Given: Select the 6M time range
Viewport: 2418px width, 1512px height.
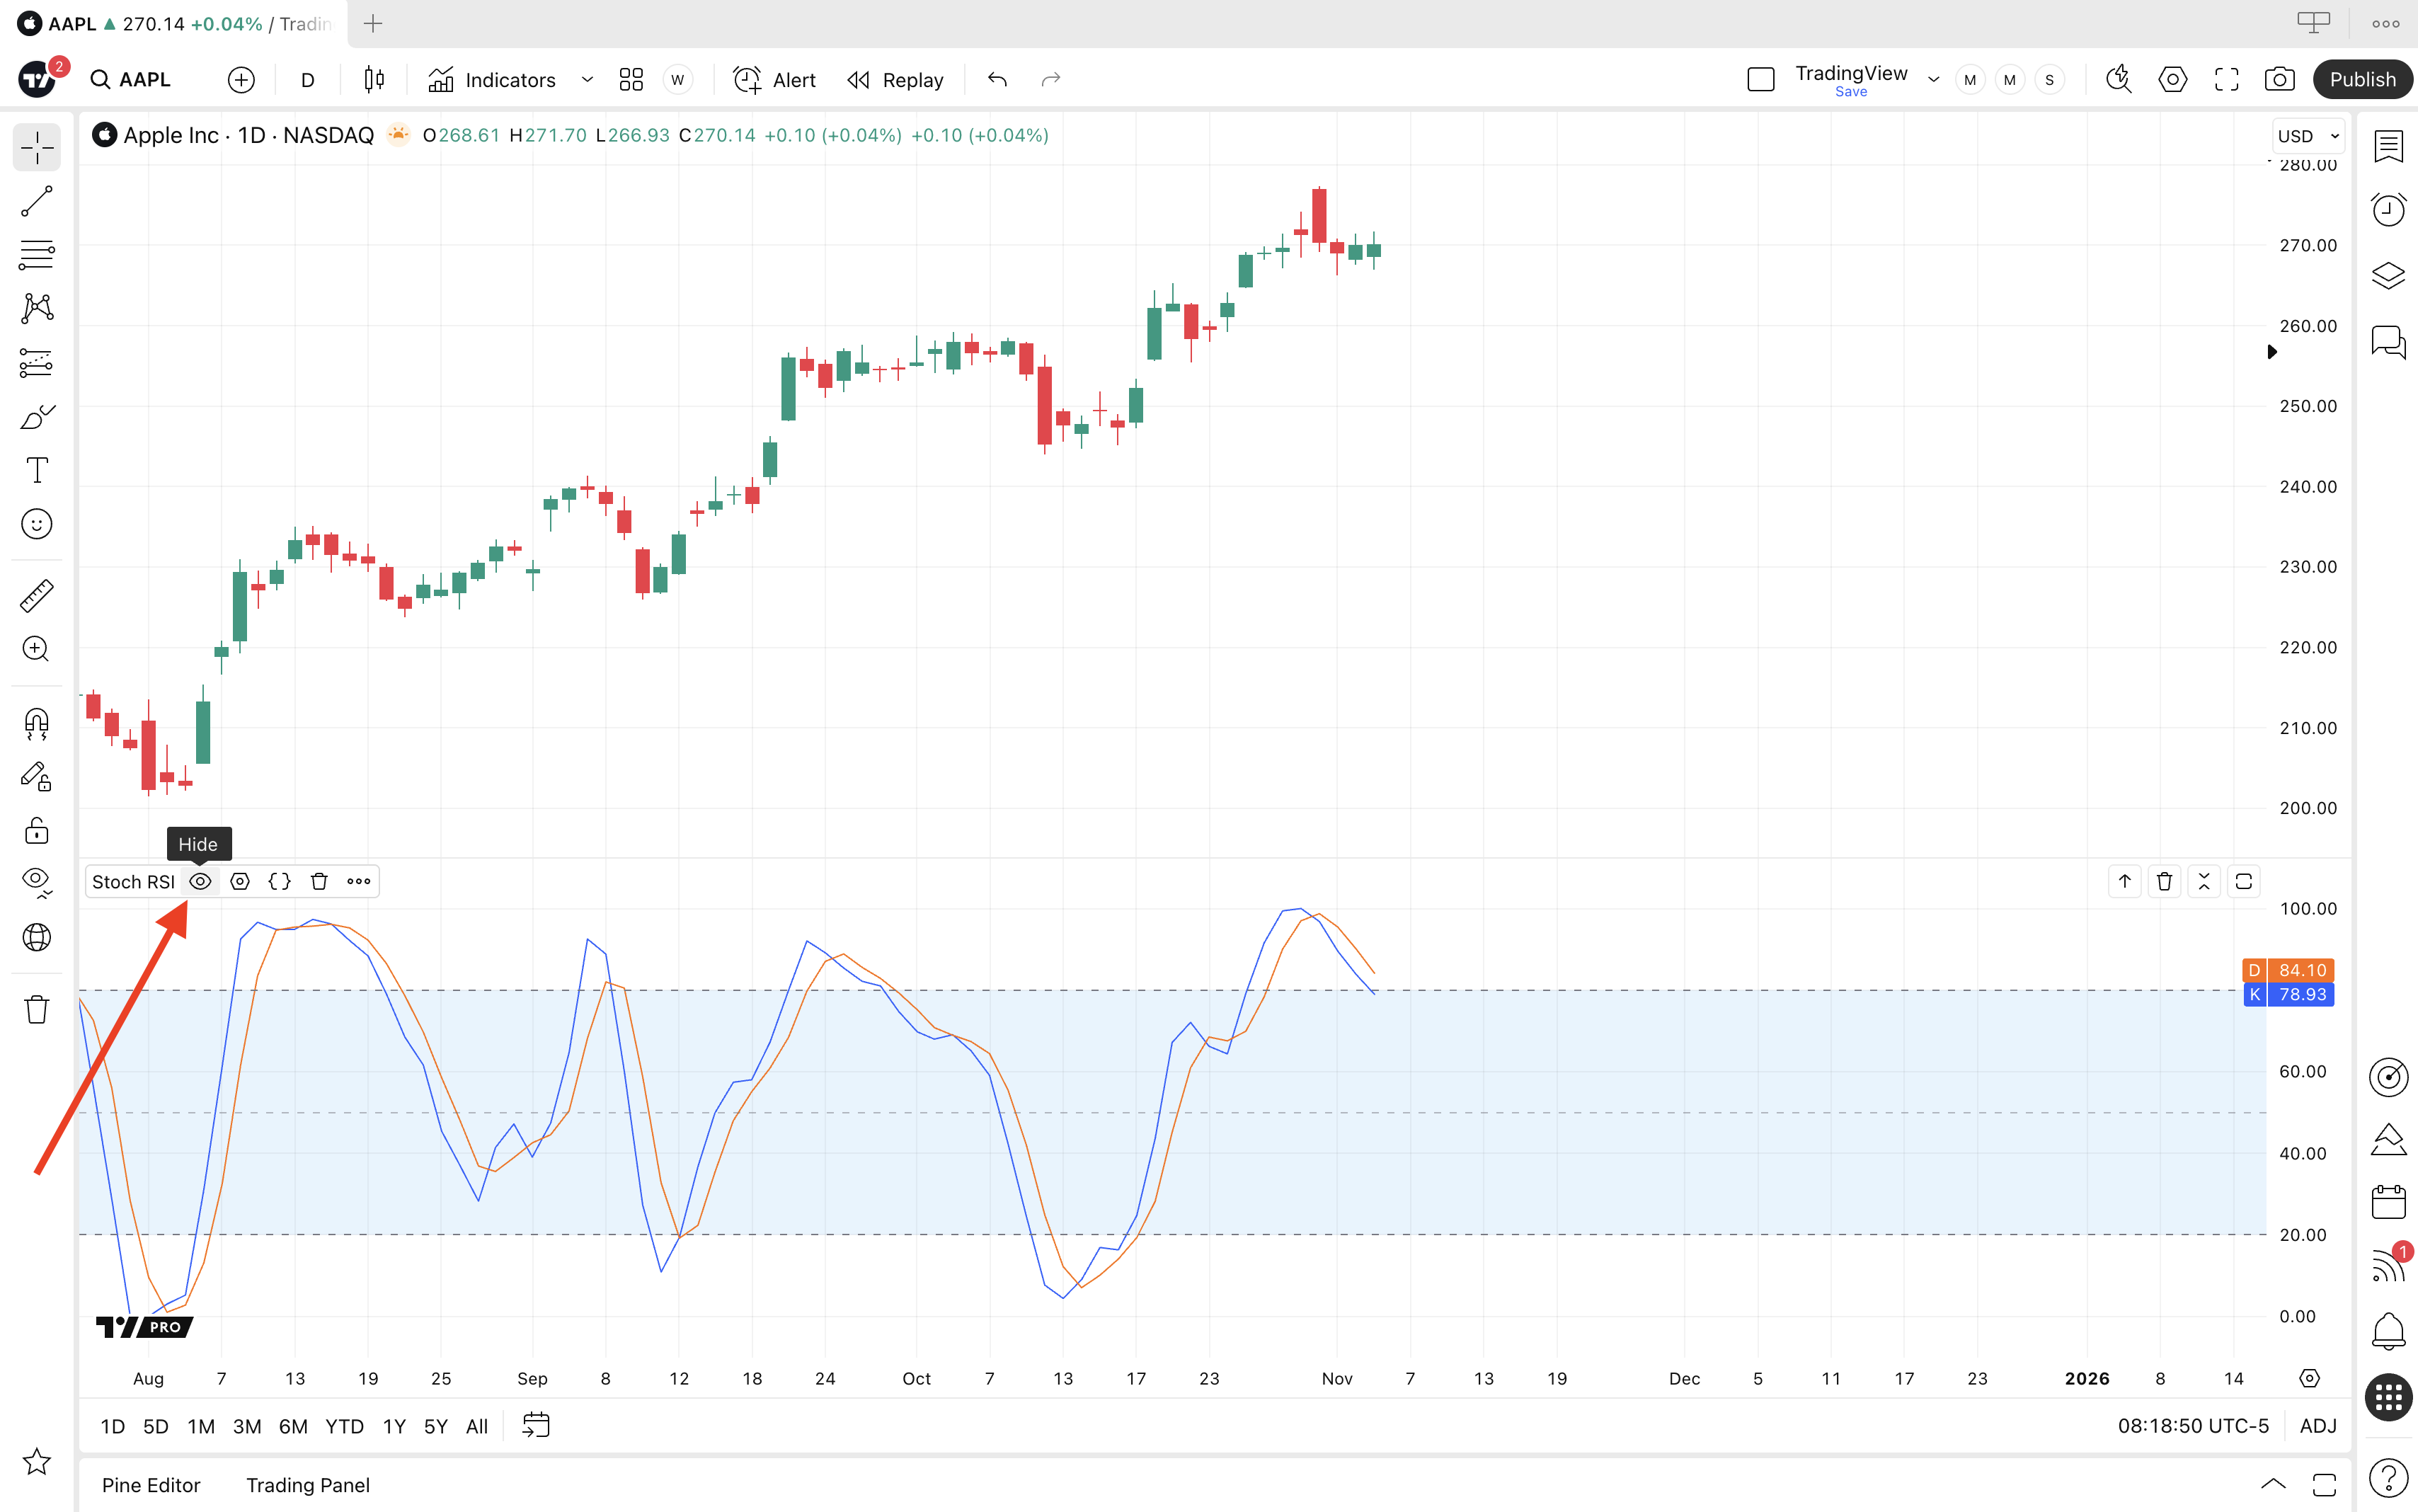Looking at the screenshot, I should click(x=292, y=1426).
